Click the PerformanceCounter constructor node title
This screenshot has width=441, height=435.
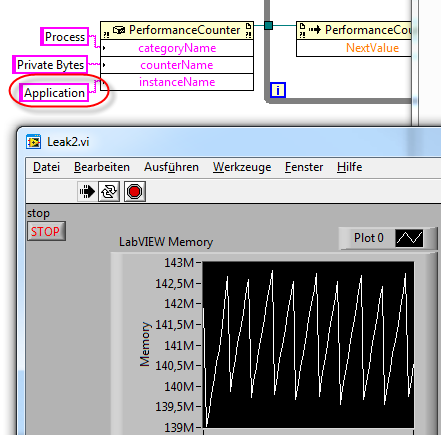click(x=184, y=30)
